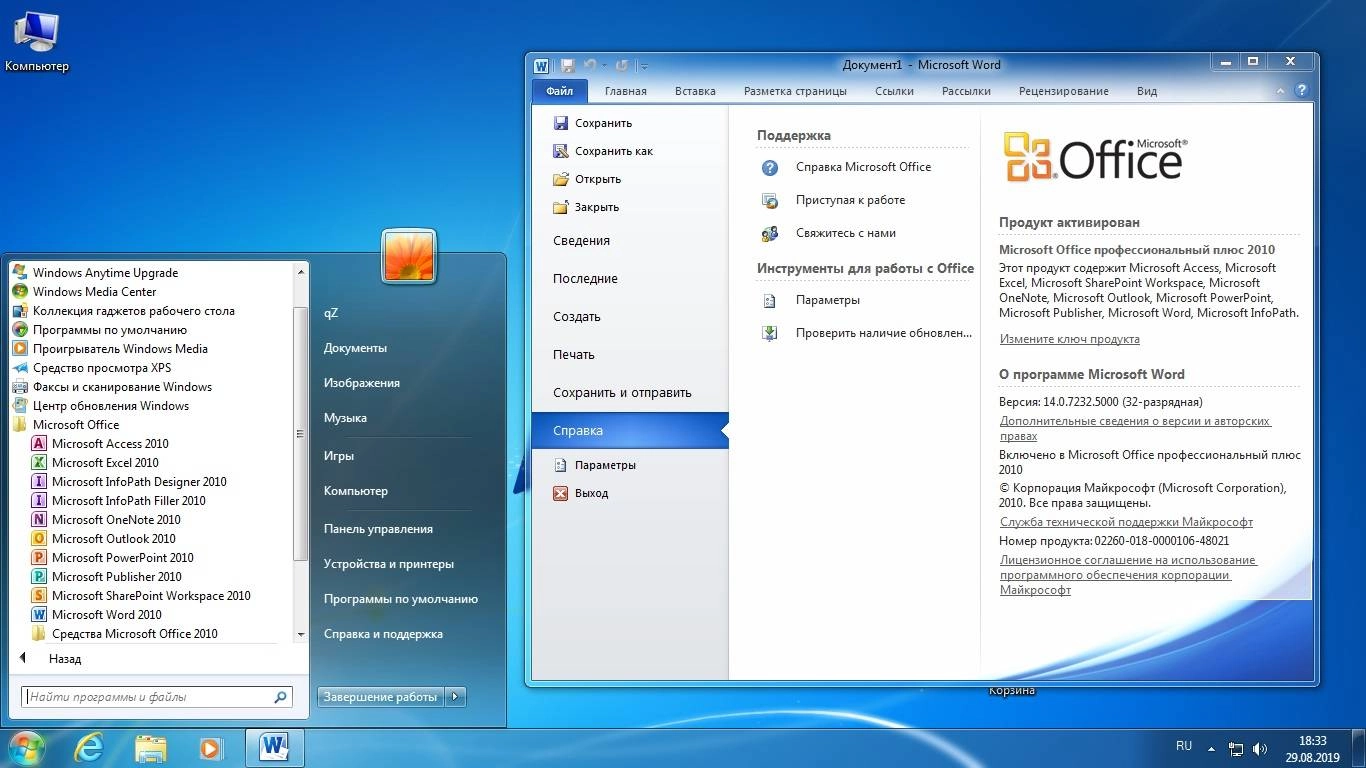Screen dimensions: 1366x768
Task: Select Печать in the Backstage menu
Action: point(630,355)
